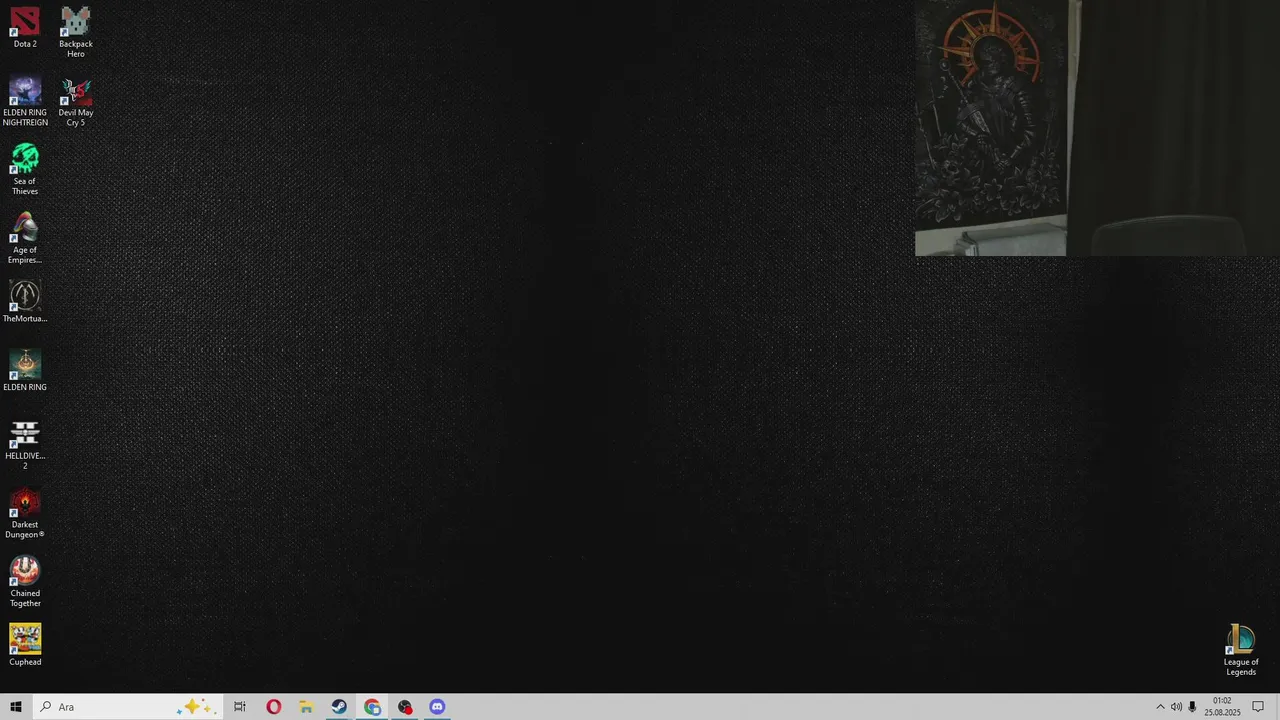Switch to the OBS recording app in taskbar

click(x=405, y=707)
